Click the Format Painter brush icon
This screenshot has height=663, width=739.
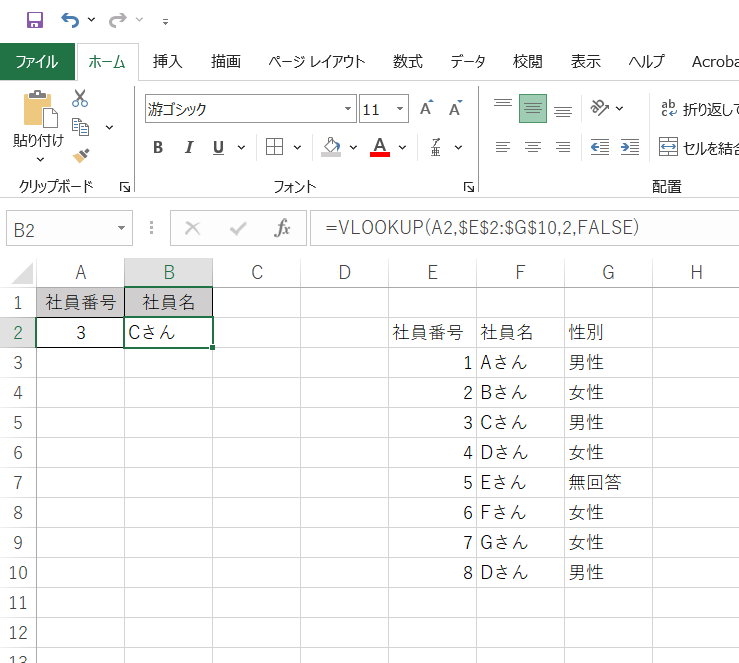(x=81, y=155)
